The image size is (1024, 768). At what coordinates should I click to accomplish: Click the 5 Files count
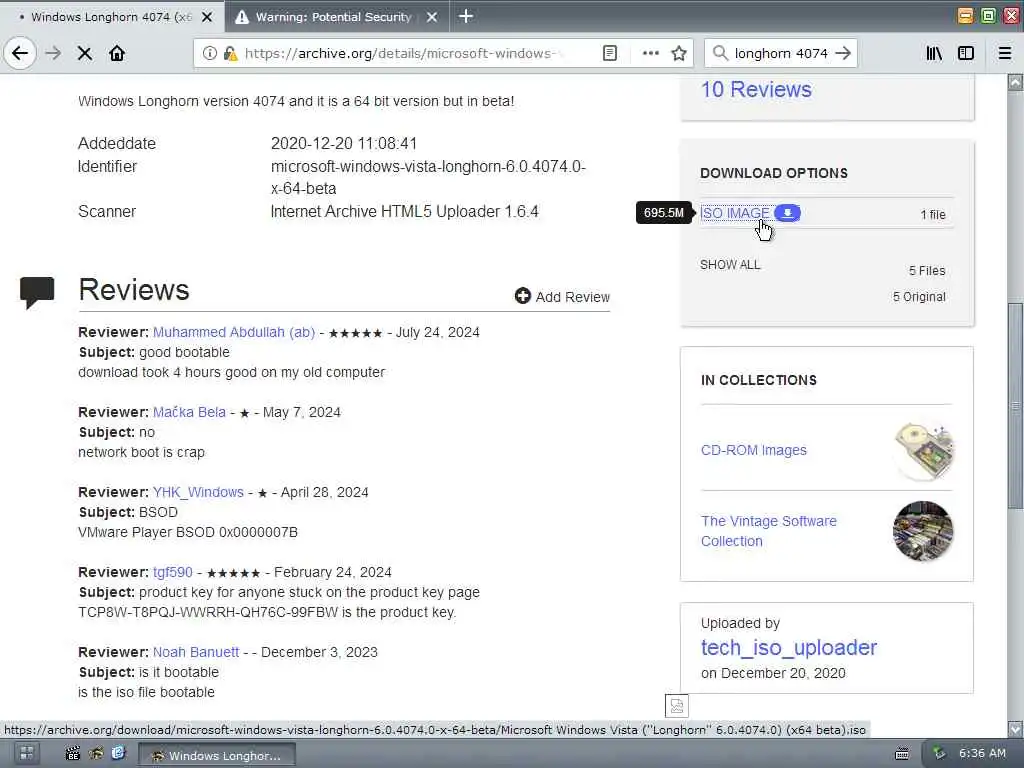(x=927, y=270)
